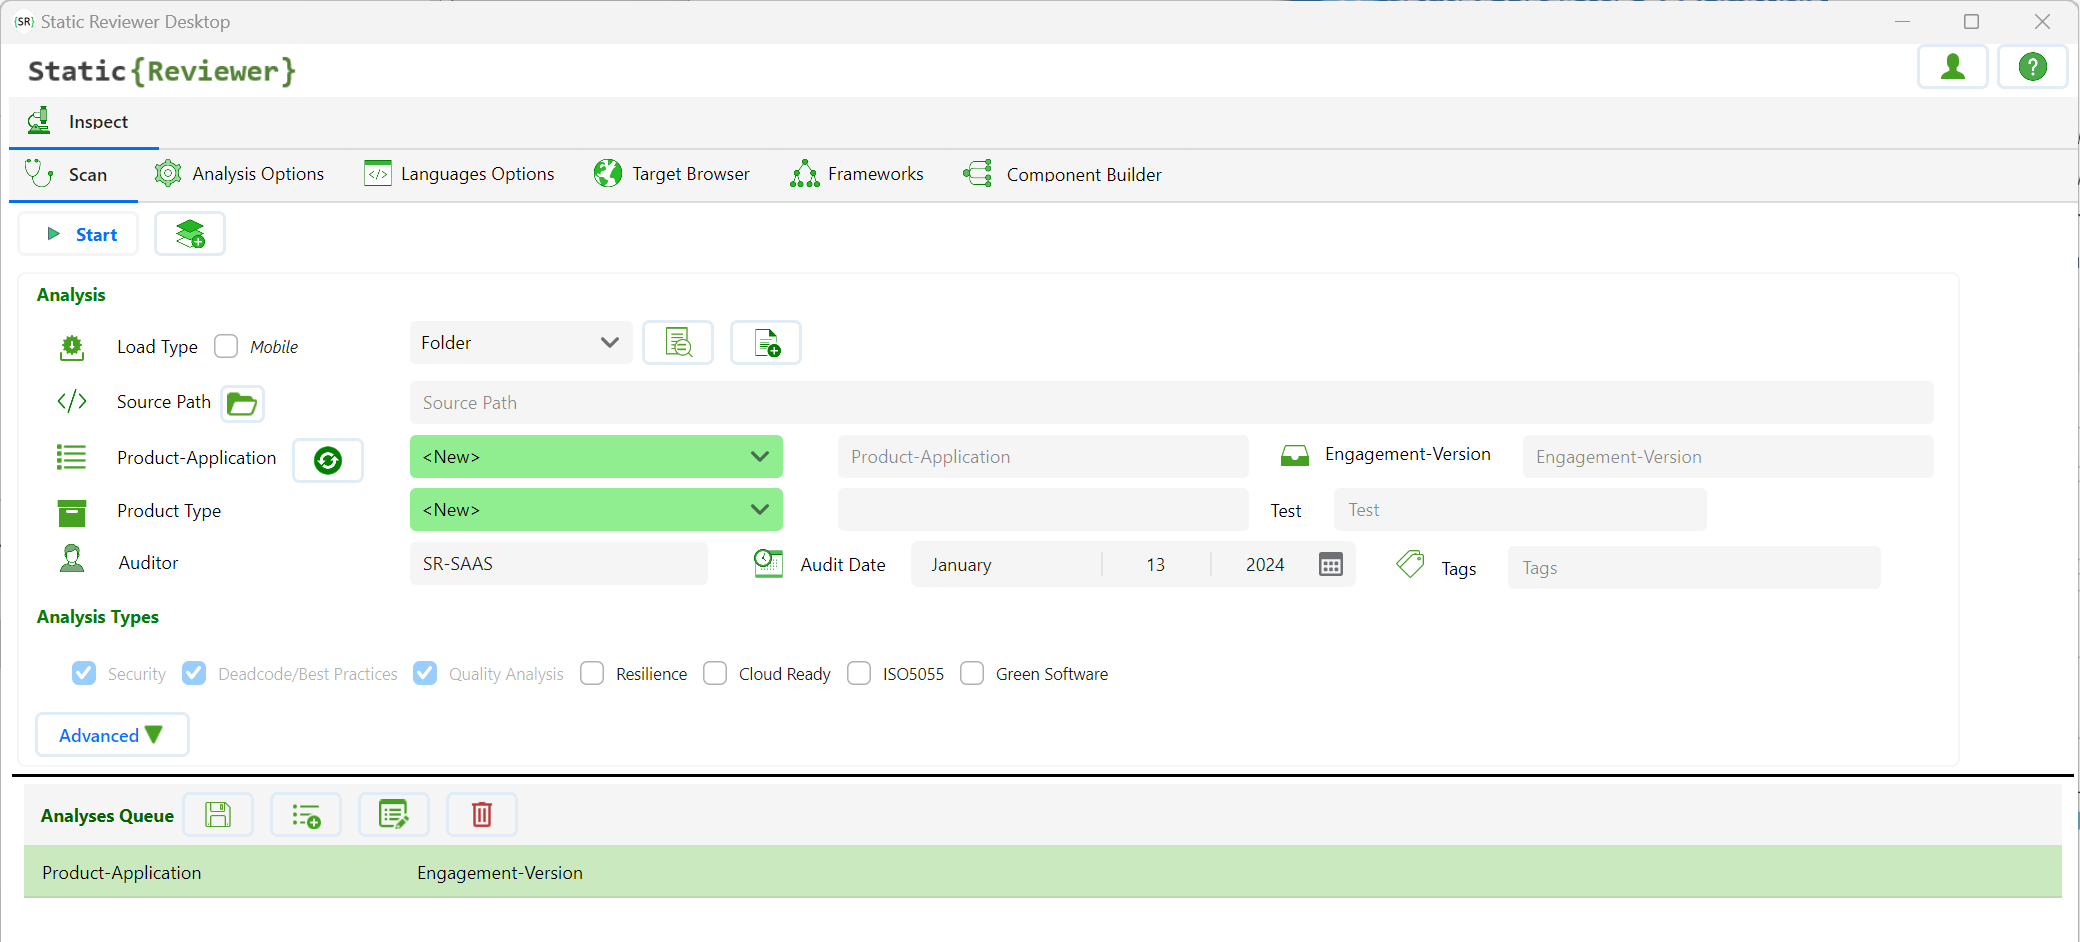Check the Resilience analysis type
Image resolution: width=2080 pixels, height=942 pixels.
[593, 673]
